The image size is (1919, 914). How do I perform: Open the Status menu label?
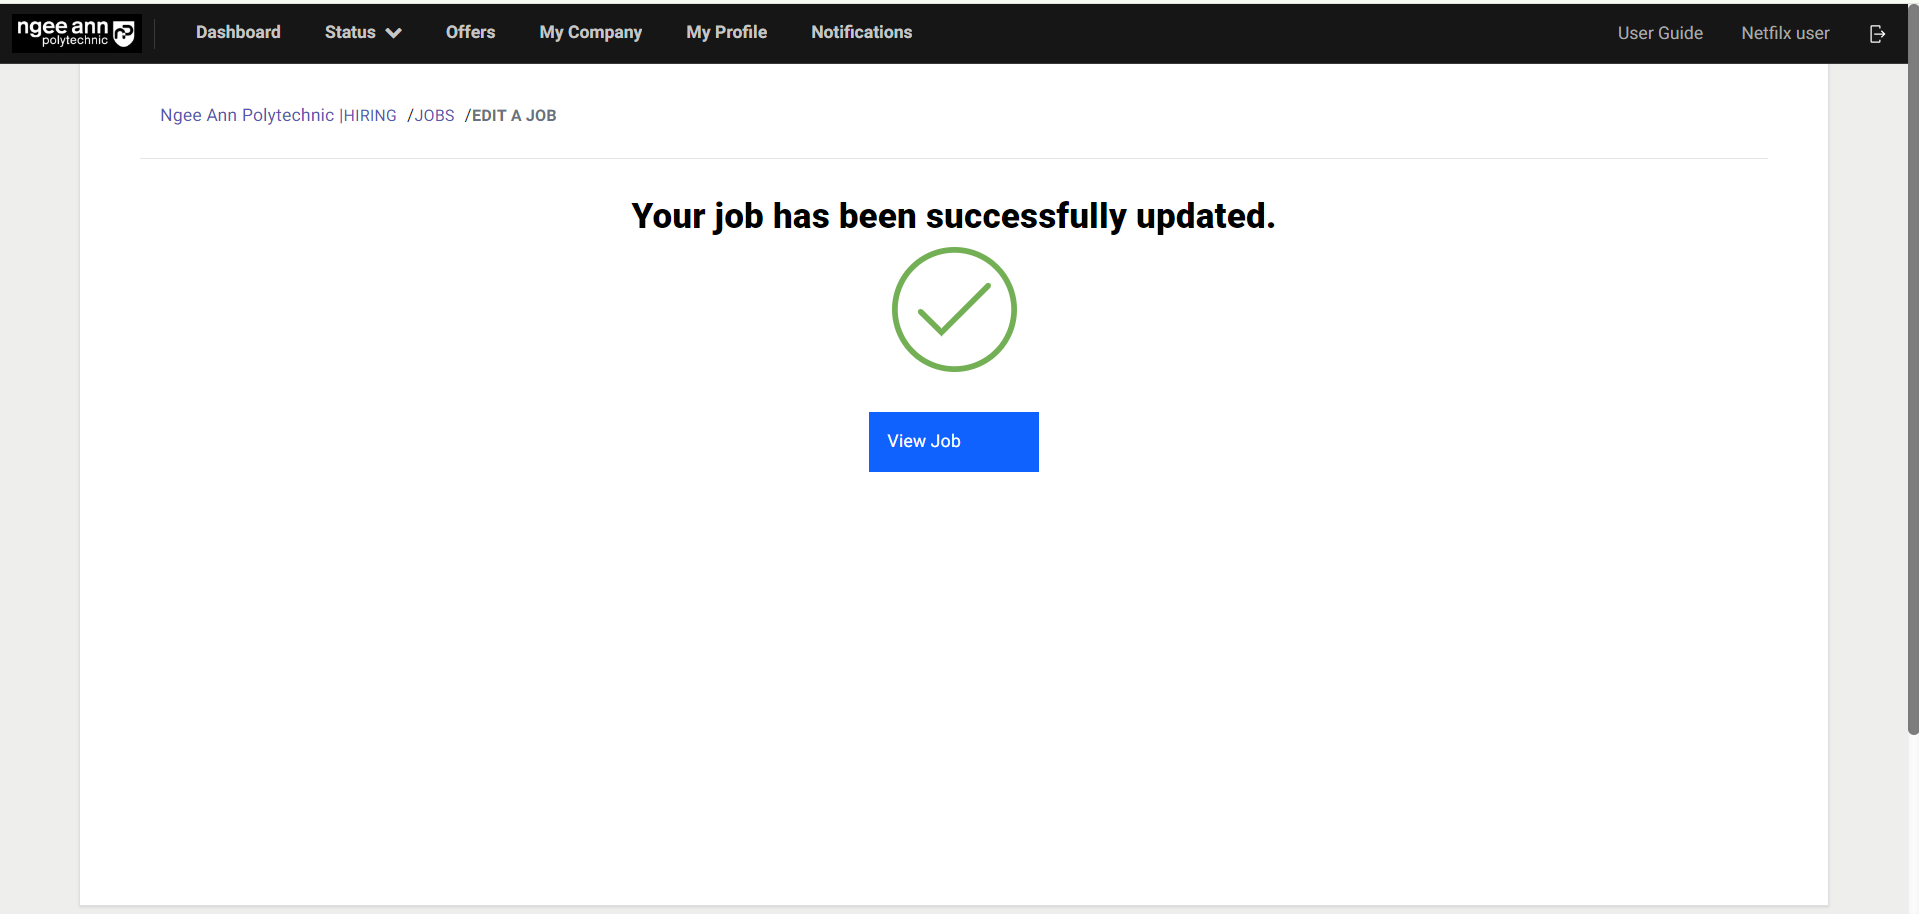tap(350, 32)
